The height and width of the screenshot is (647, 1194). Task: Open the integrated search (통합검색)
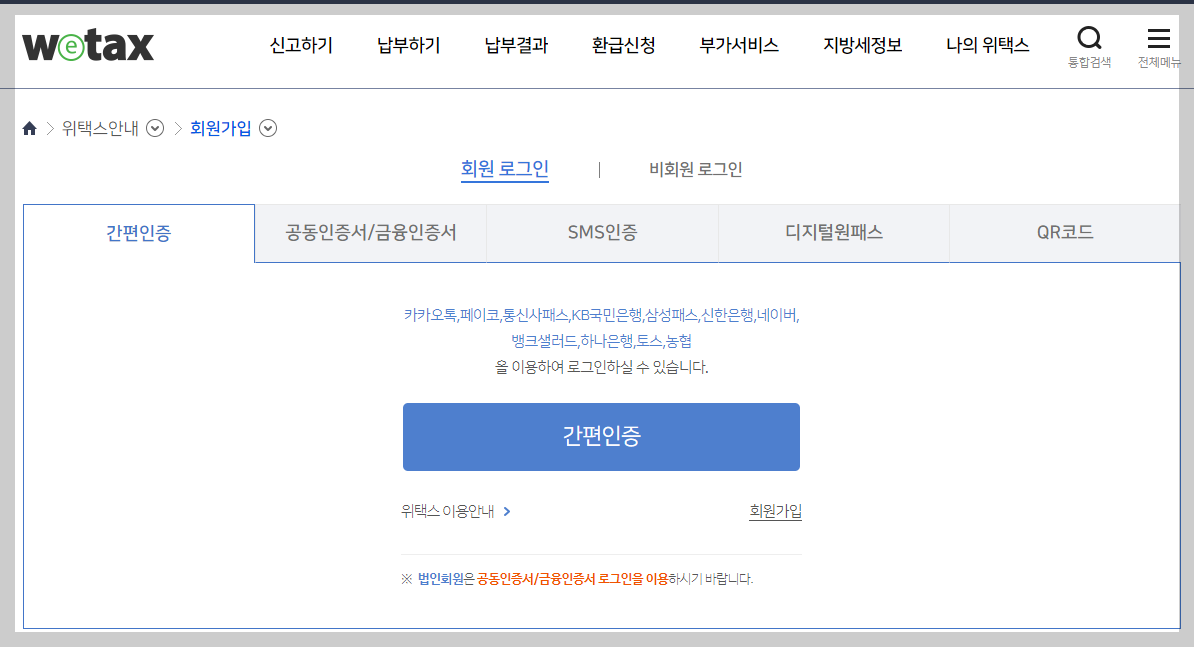pos(1089,38)
